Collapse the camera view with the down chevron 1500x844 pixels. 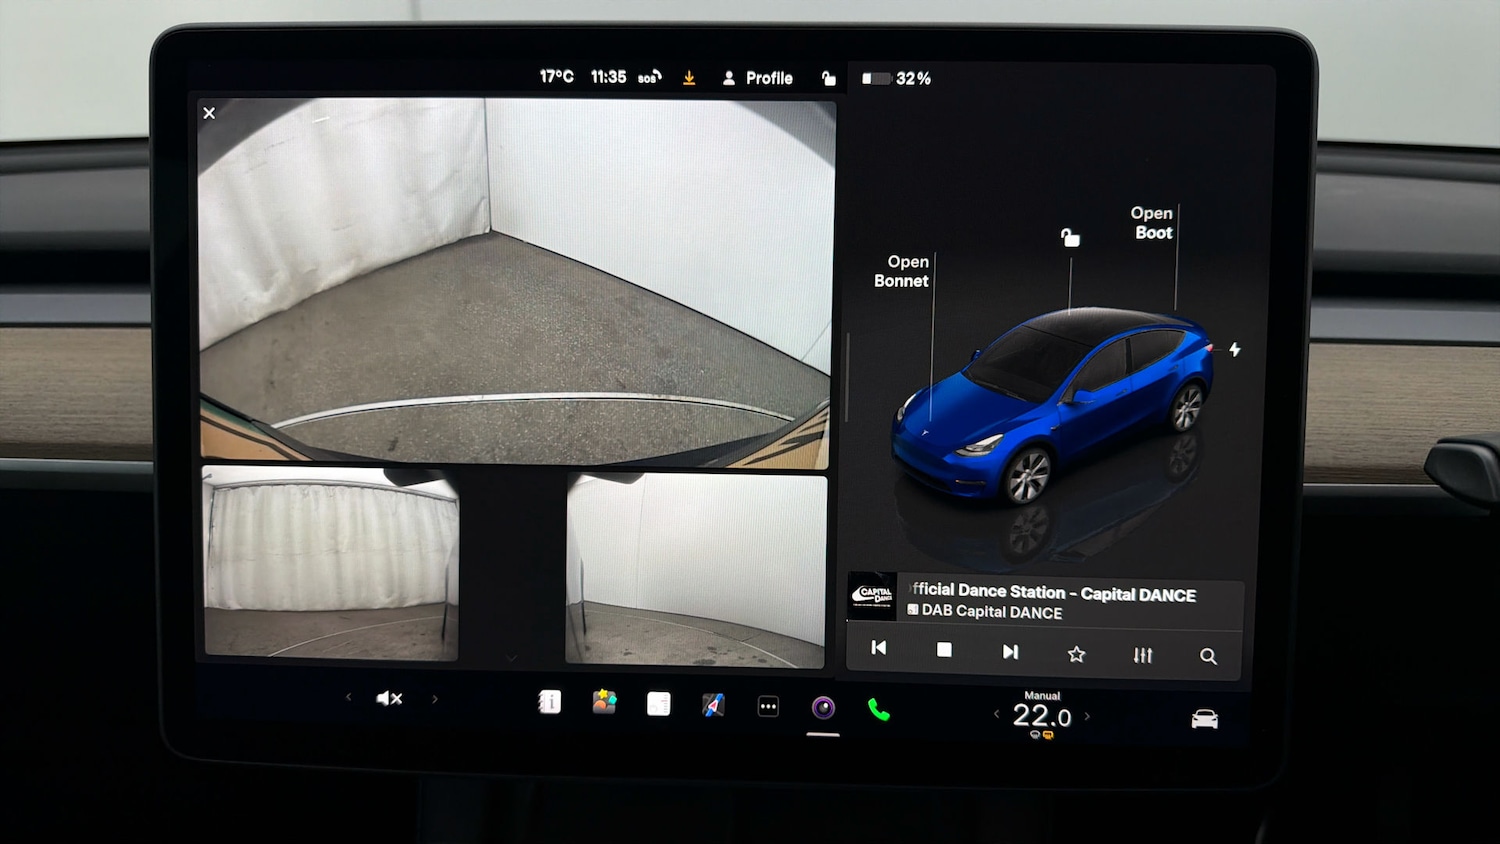(x=512, y=657)
